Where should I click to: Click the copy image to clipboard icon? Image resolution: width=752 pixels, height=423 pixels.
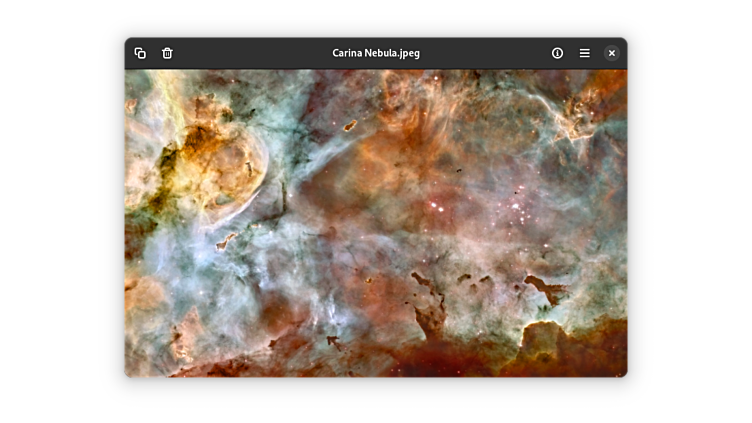tap(140, 53)
